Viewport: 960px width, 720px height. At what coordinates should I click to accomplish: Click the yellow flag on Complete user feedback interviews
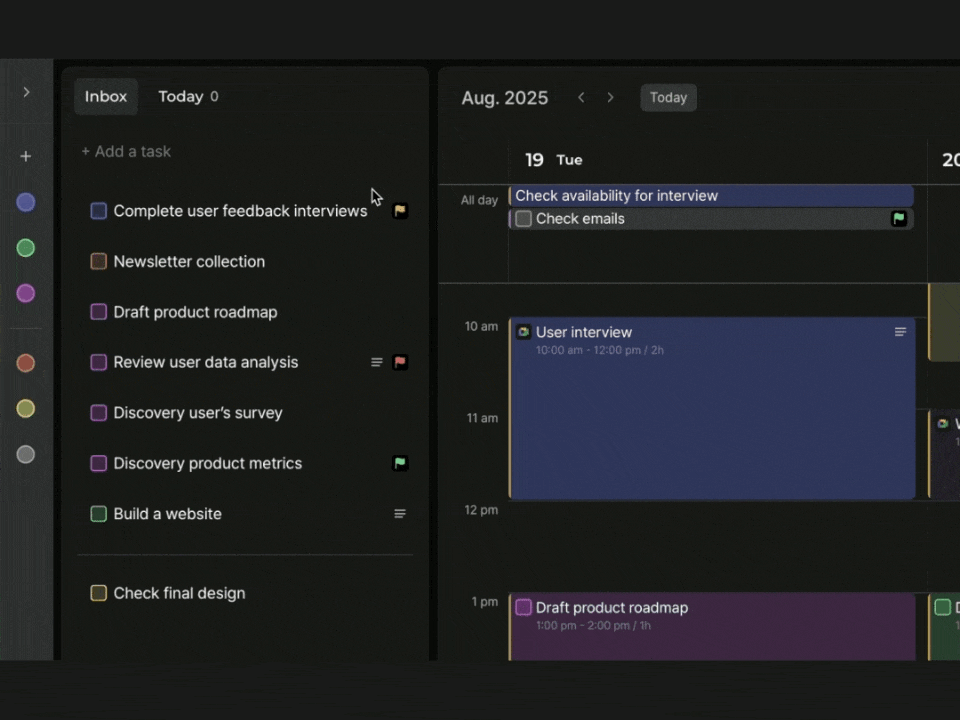(400, 211)
